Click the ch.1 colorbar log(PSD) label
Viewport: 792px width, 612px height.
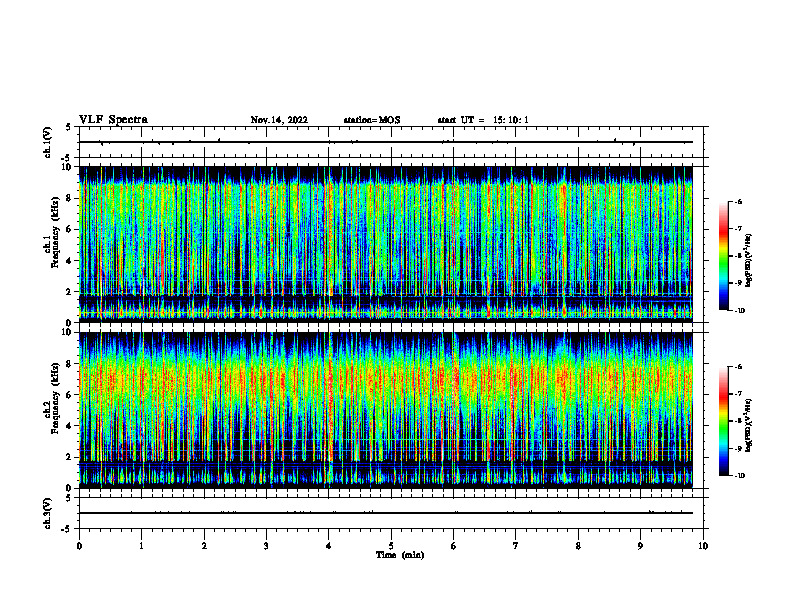pyautogui.click(x=749, y=261)
